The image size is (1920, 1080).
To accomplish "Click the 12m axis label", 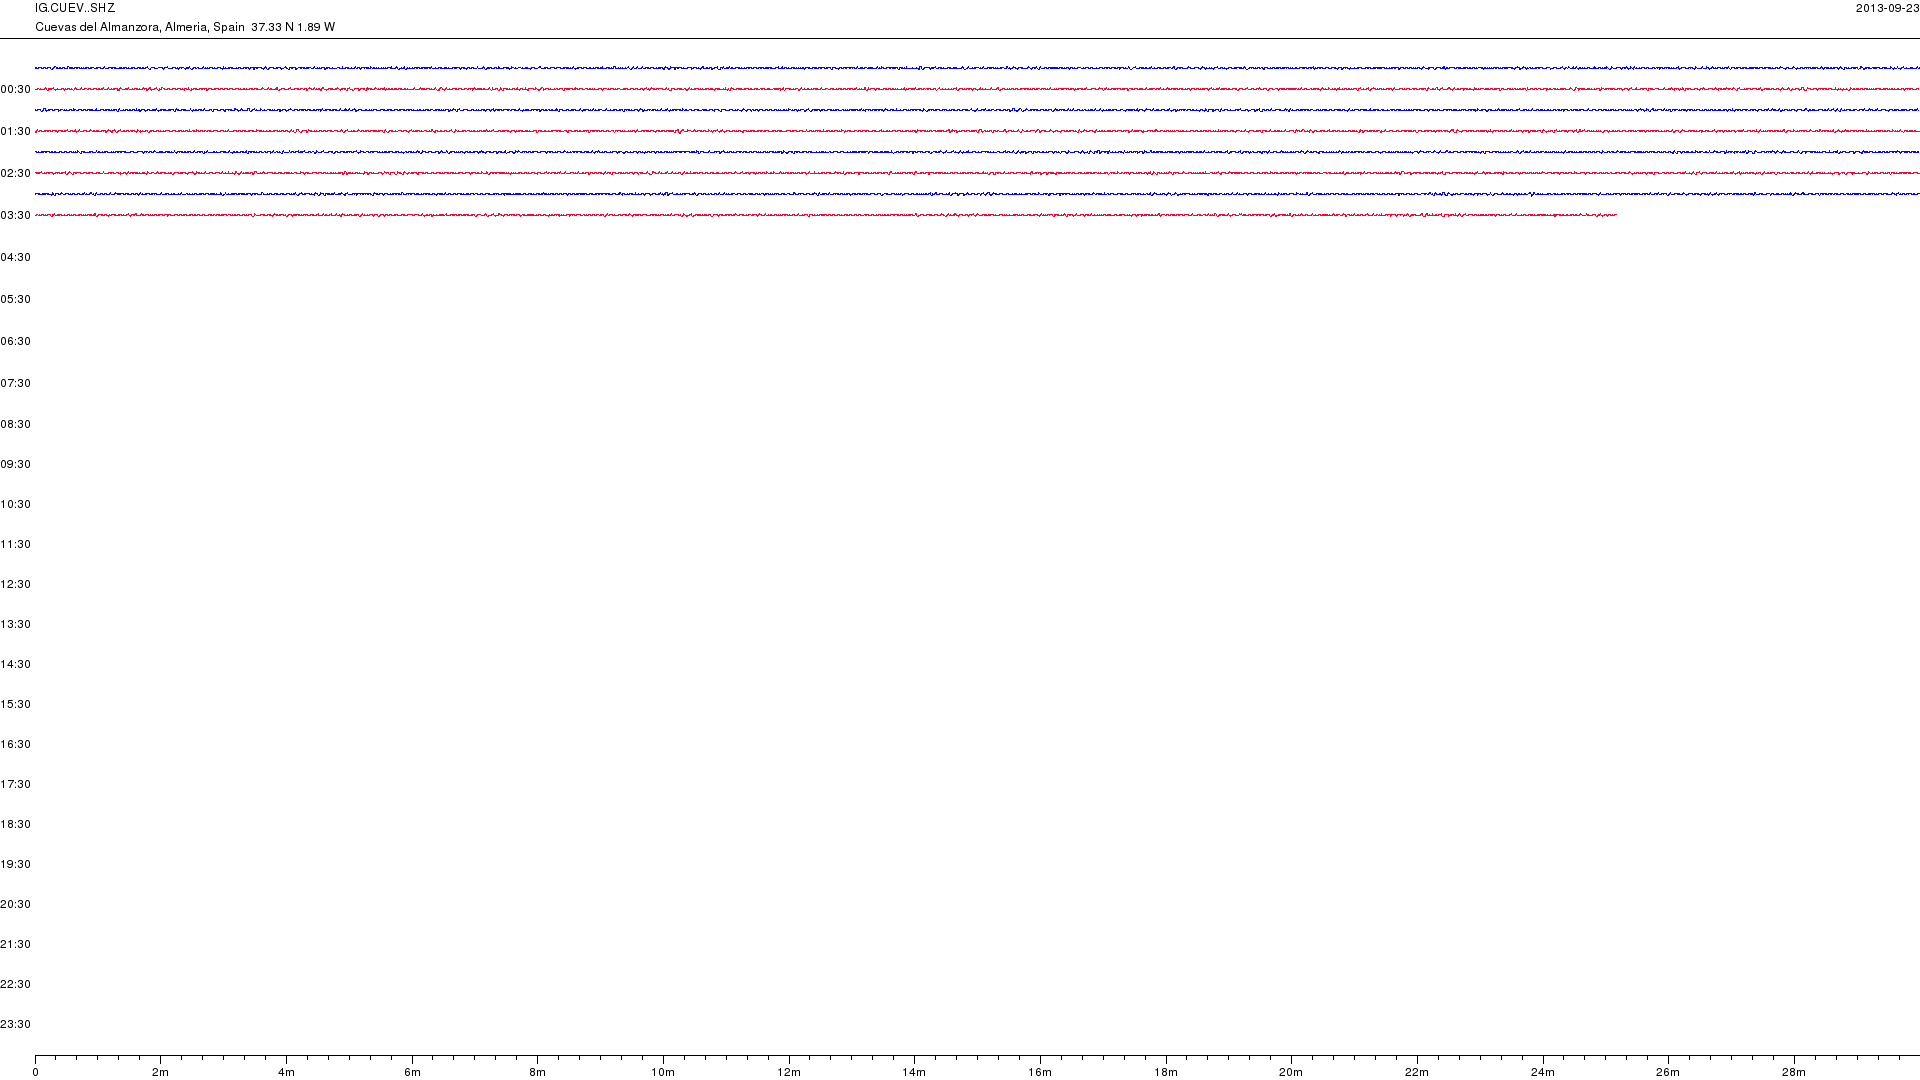I will (789, 1073).
